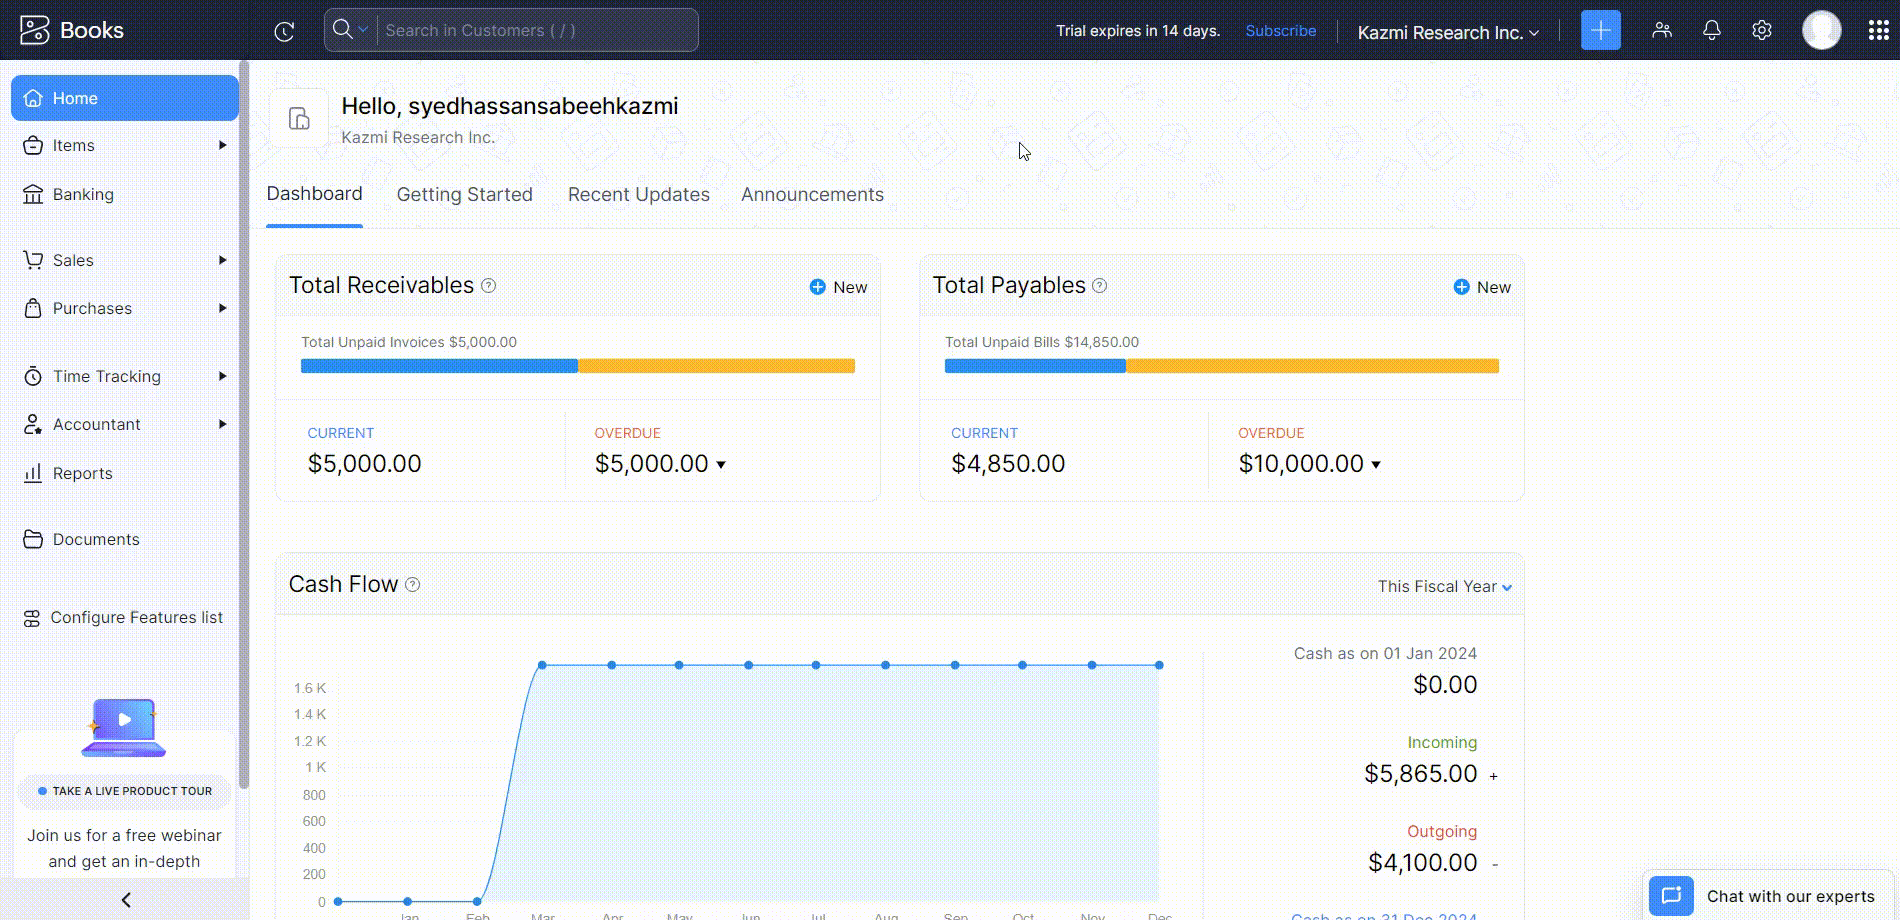1900x920 pixels.
Task: Click the Chat with our experts icon
Action: (x=1671, y=896)
